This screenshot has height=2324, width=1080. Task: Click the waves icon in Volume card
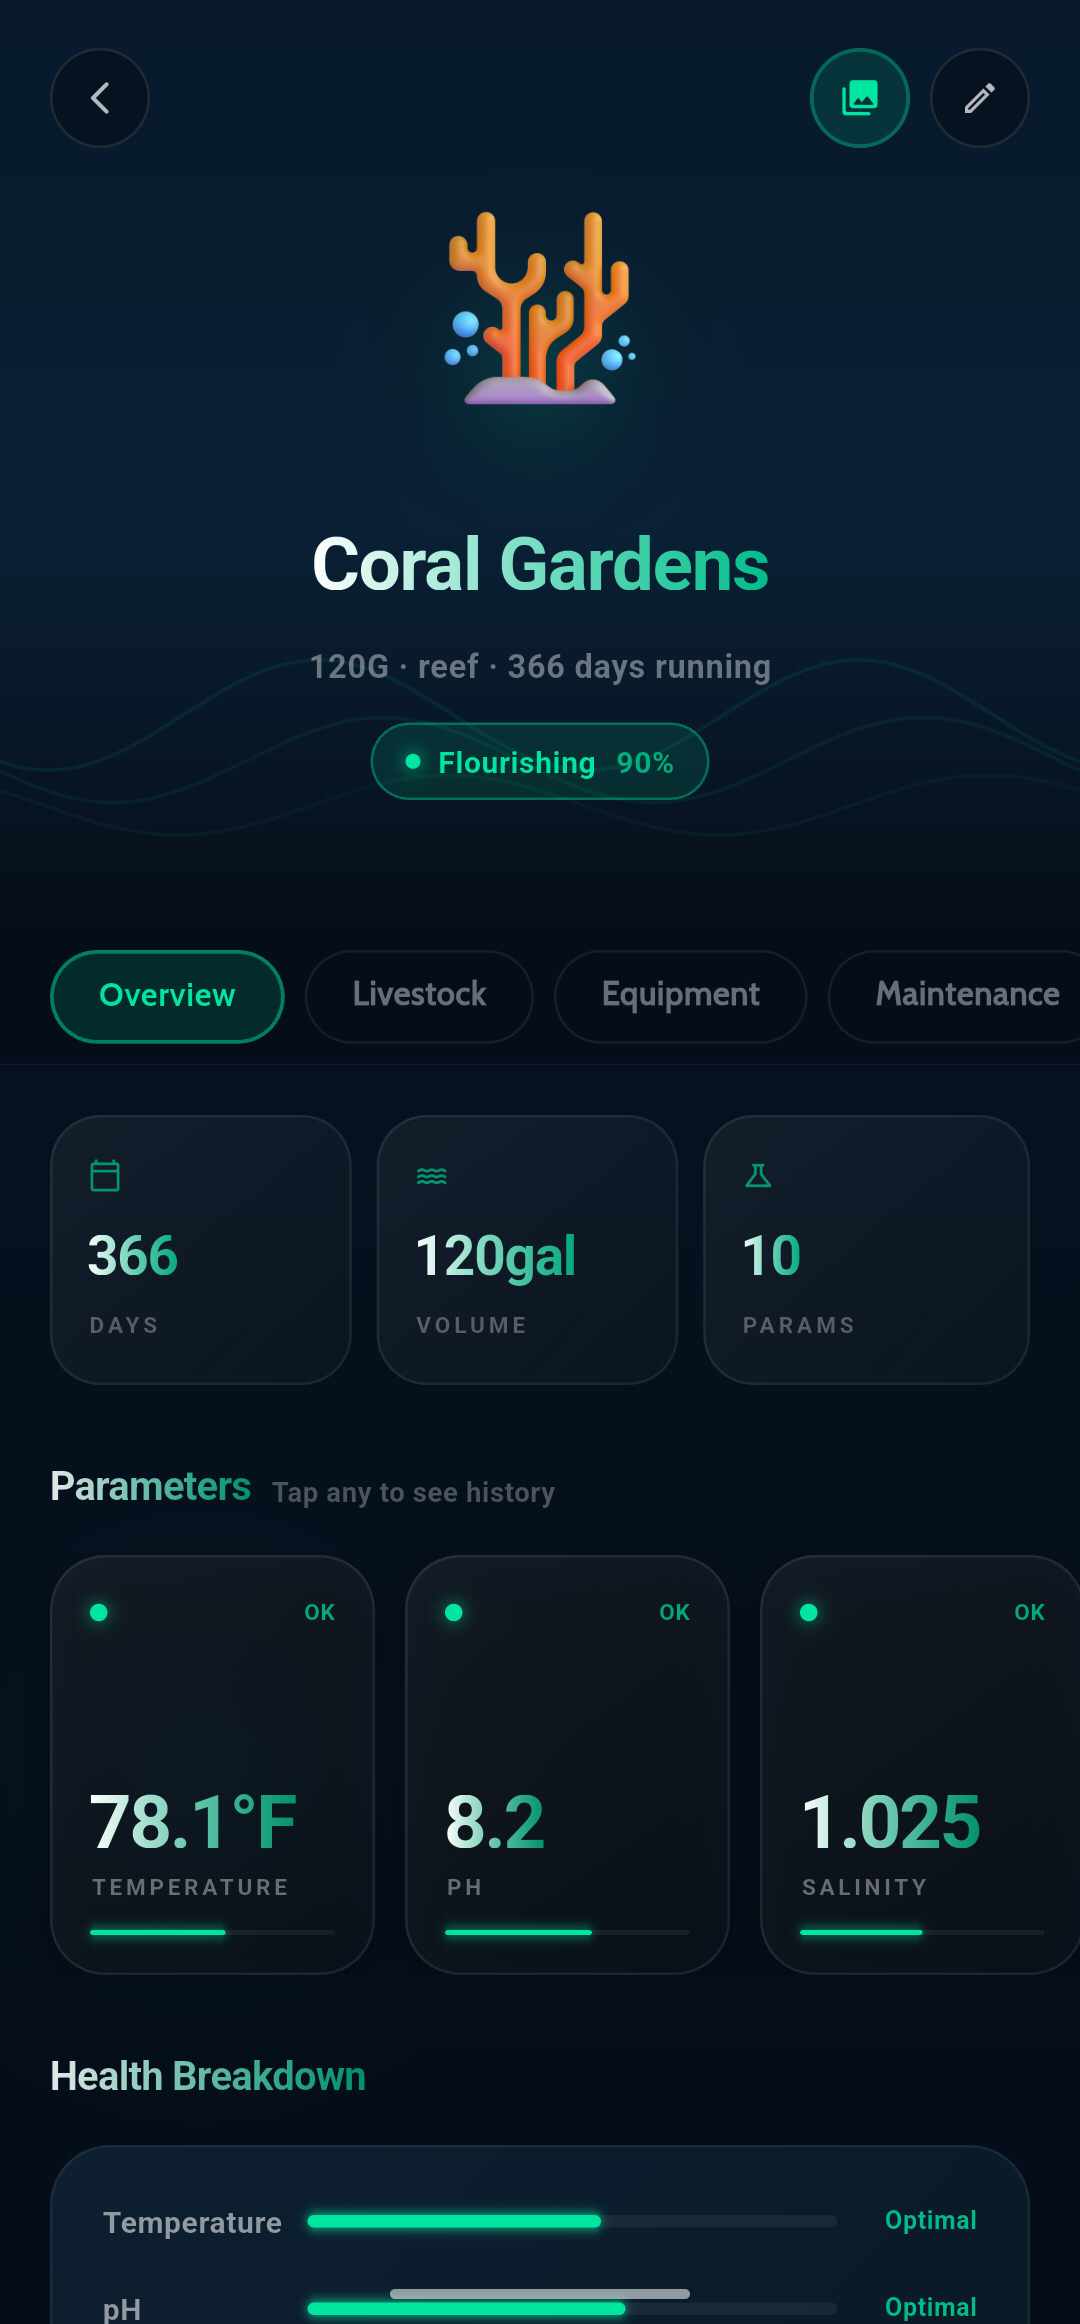[x=432, y=1176]
